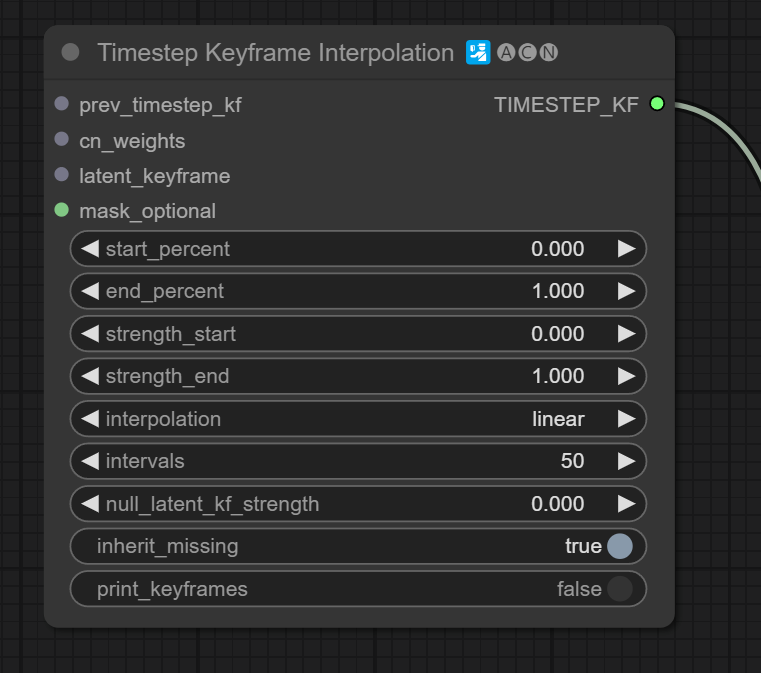Click the green mask_optional input connector

pos(62,210)
